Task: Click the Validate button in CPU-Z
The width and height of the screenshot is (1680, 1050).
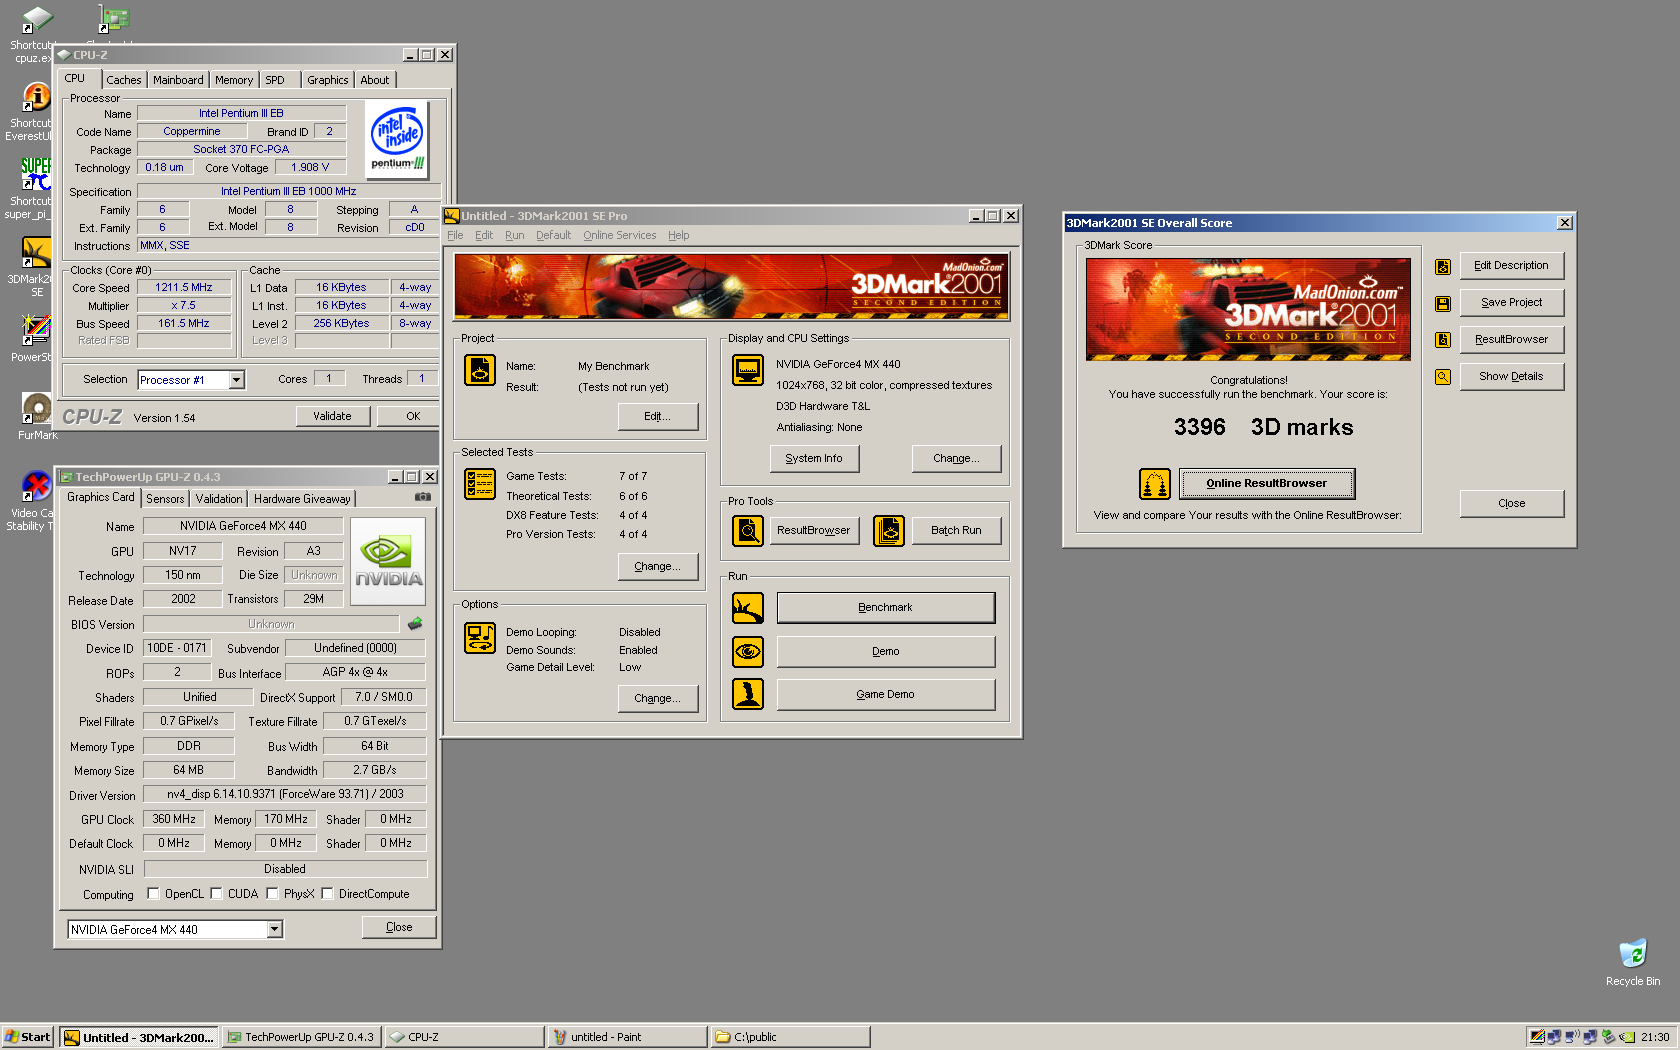Action: point(332,416)
